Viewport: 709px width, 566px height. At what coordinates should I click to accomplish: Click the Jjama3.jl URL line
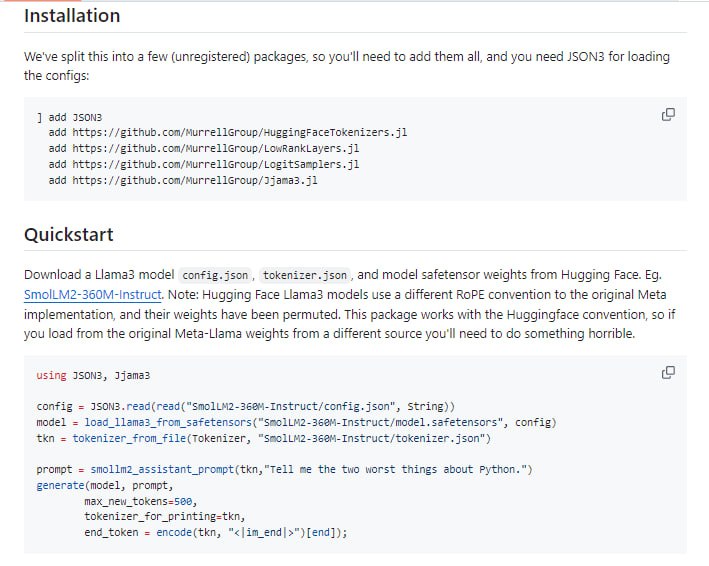186,181
